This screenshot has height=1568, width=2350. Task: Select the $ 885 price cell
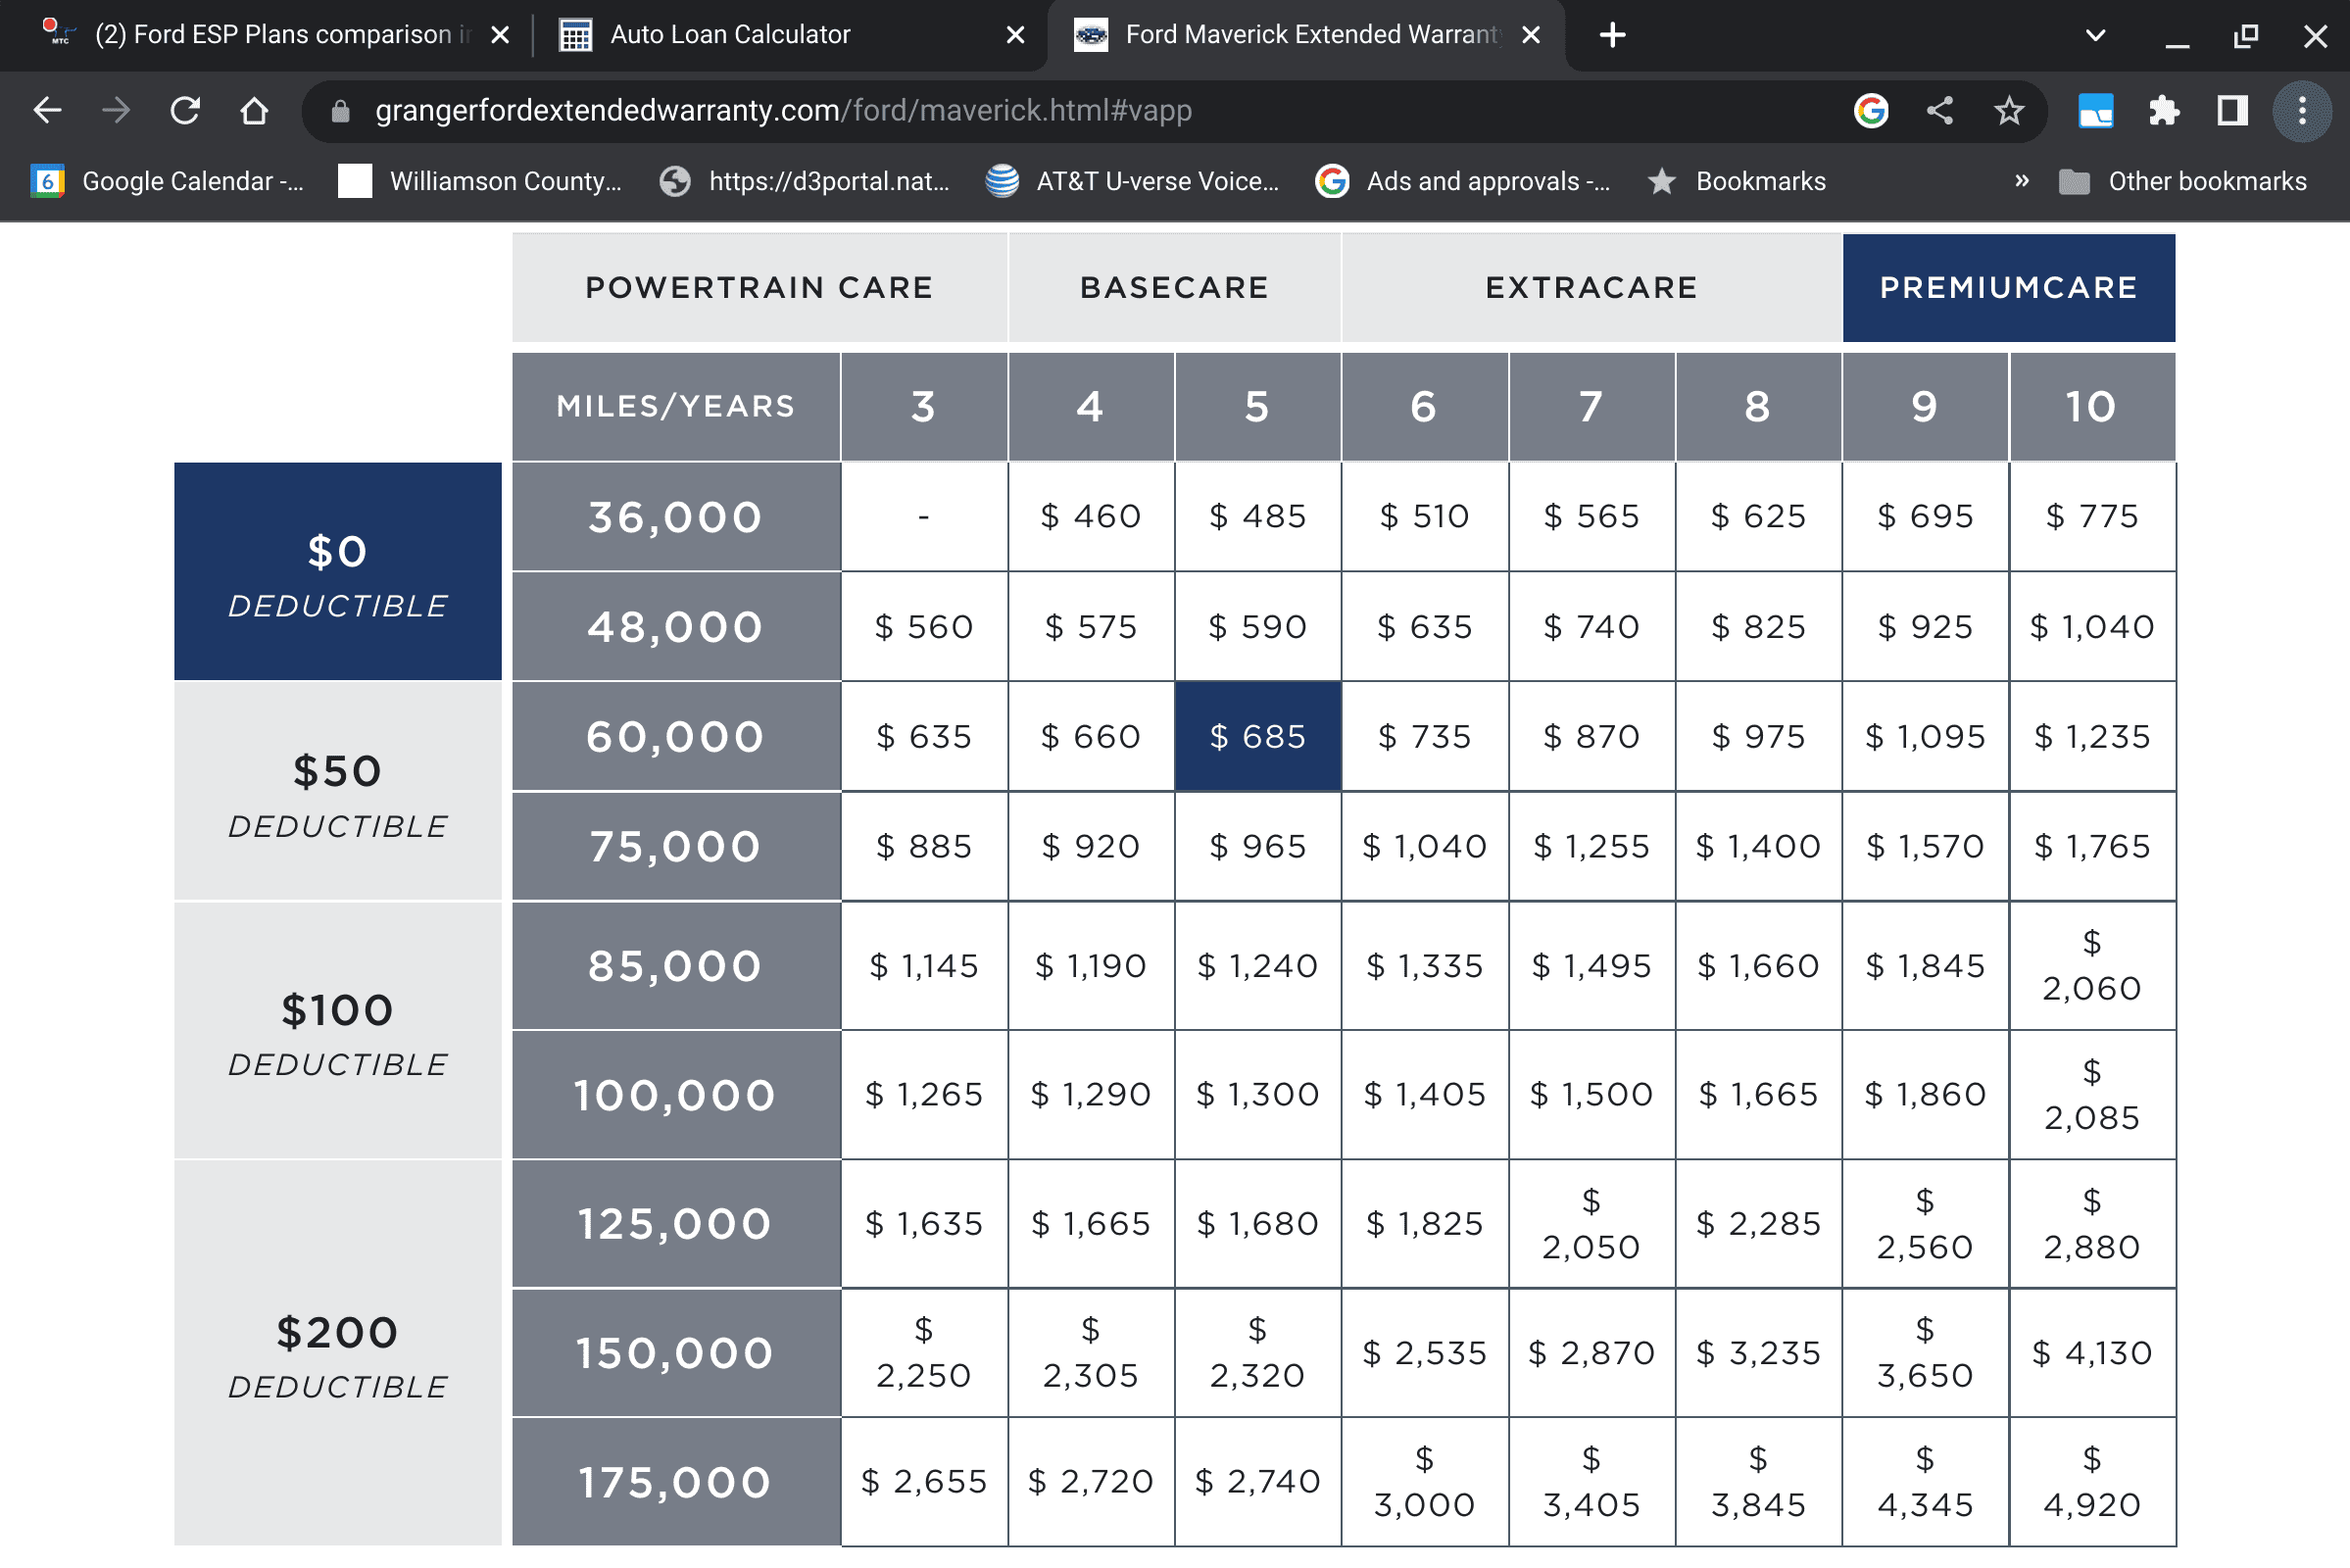pos(923,847)
